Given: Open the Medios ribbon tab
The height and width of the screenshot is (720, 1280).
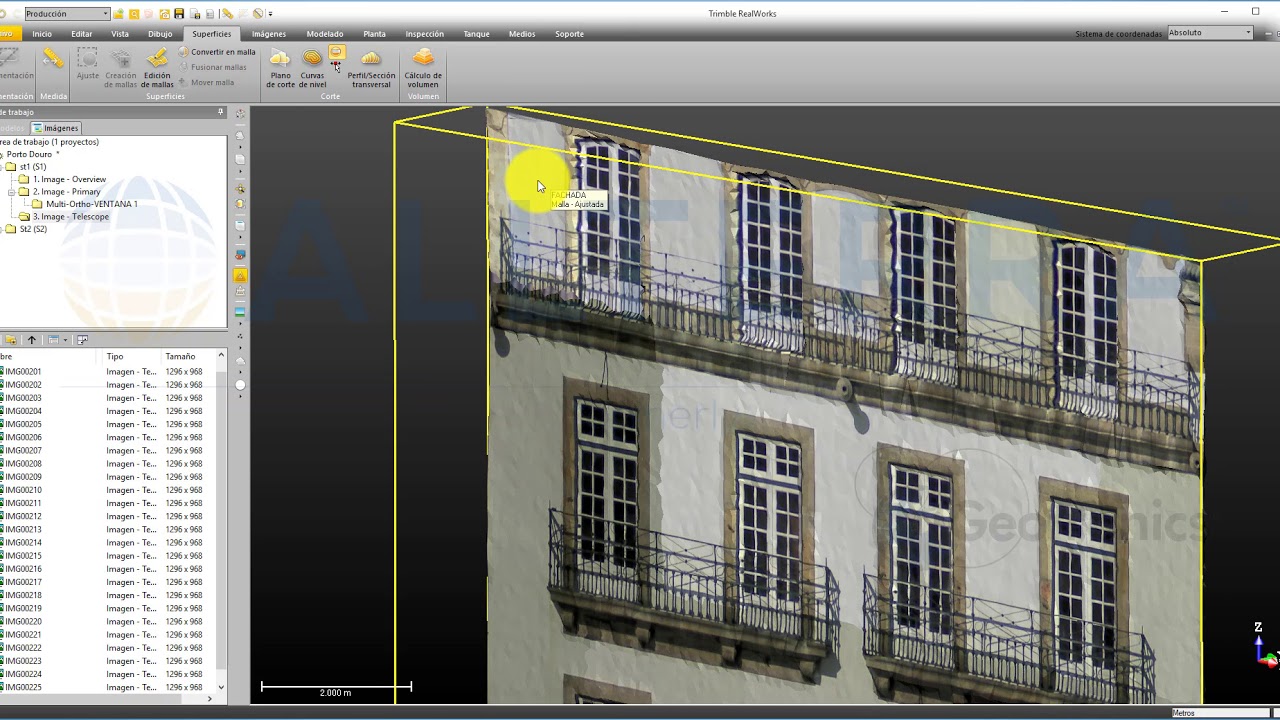Looking at the screenshot, I should coord(522,34).
